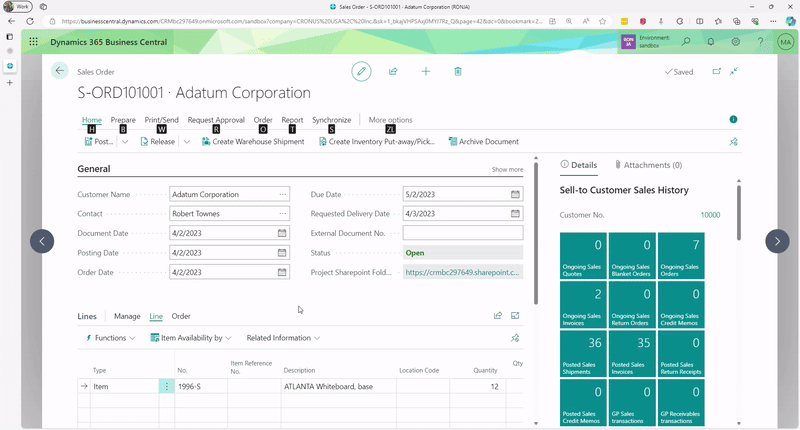Viewport: 800px width, 430px height.
Task: Click the External Document No. field
Action: 462,233
